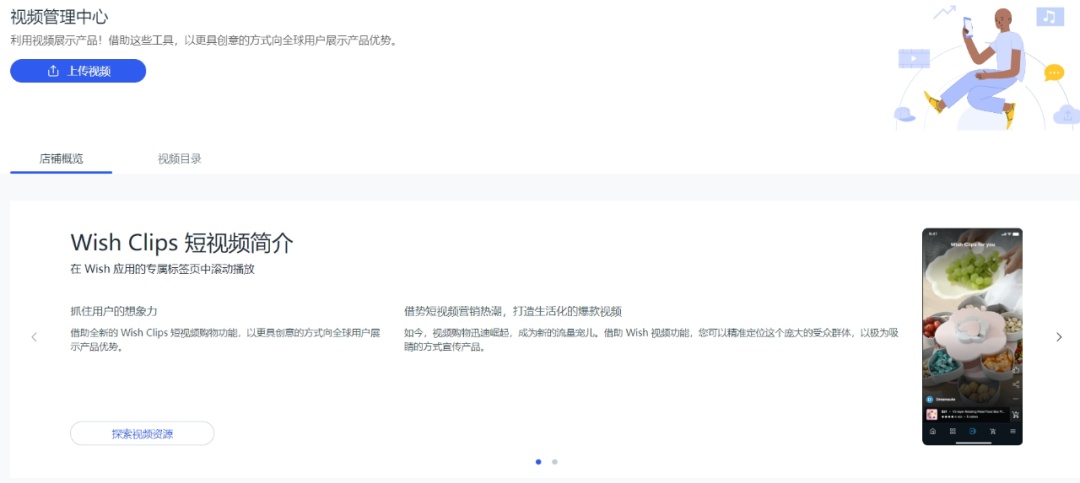This screenshot has height=483, width=1080.
Task: Go to previous carousel slide arrow
Action: tap(34, 337)
